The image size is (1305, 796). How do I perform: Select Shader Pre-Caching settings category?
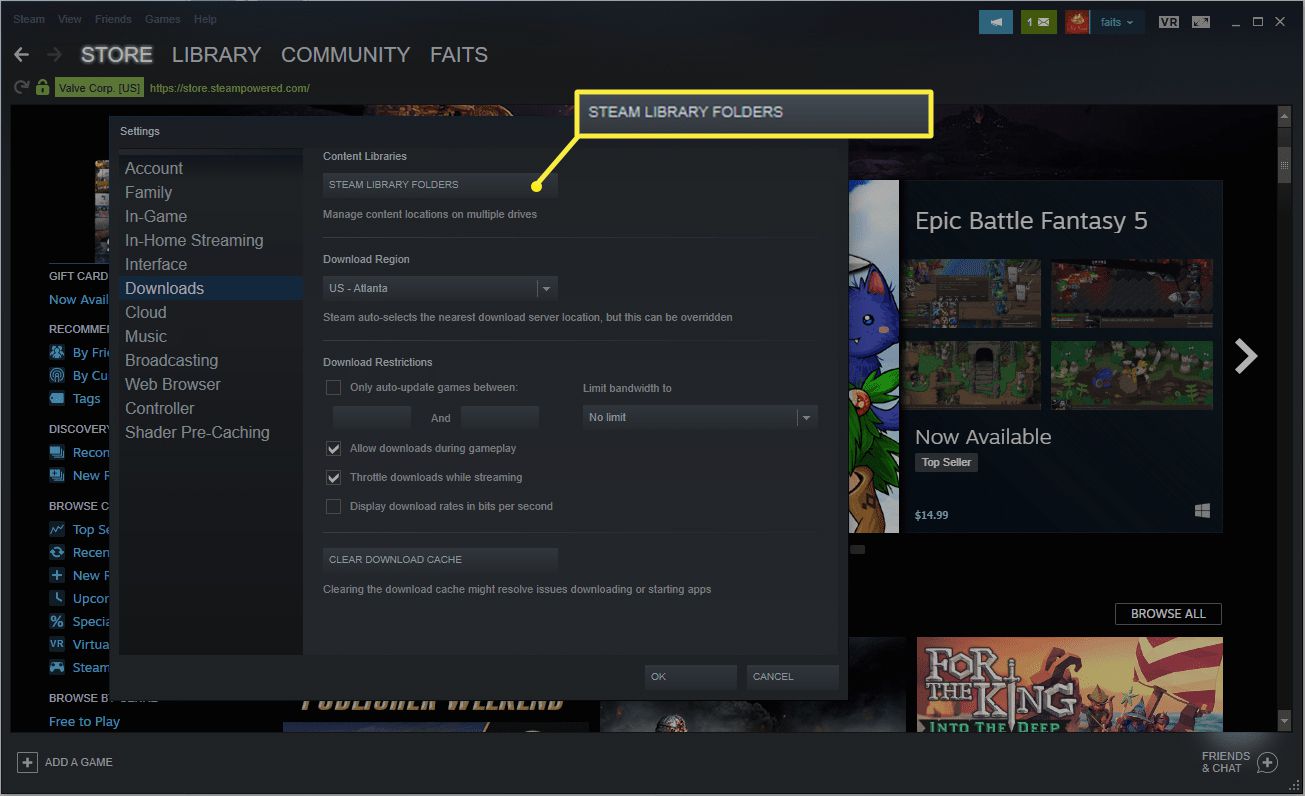pos(211,432)
